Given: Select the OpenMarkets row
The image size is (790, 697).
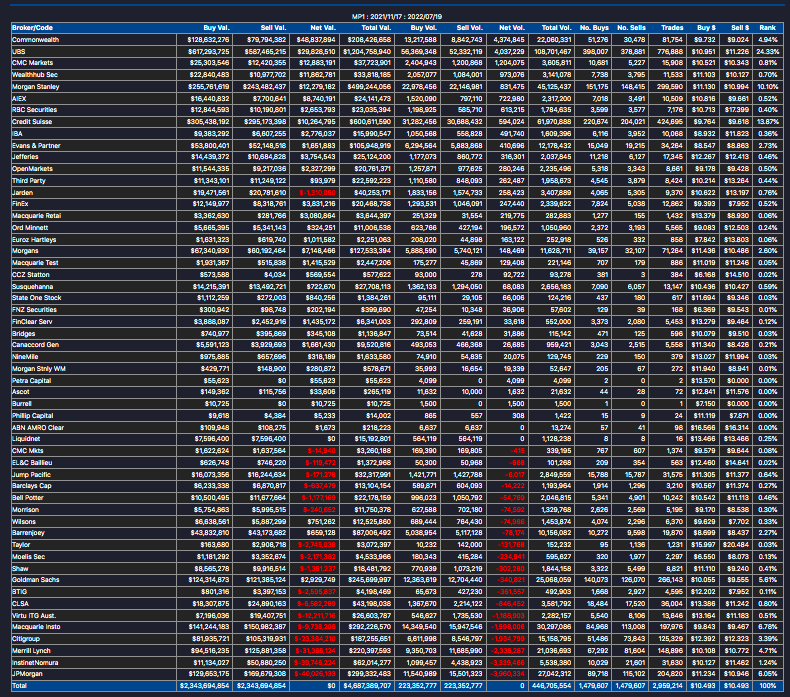Looking at the screenshot, I should coord(397,169).
